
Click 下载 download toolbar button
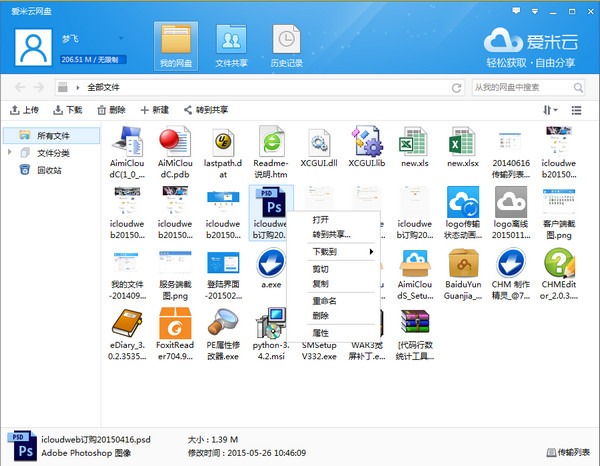tap(68, 109)
